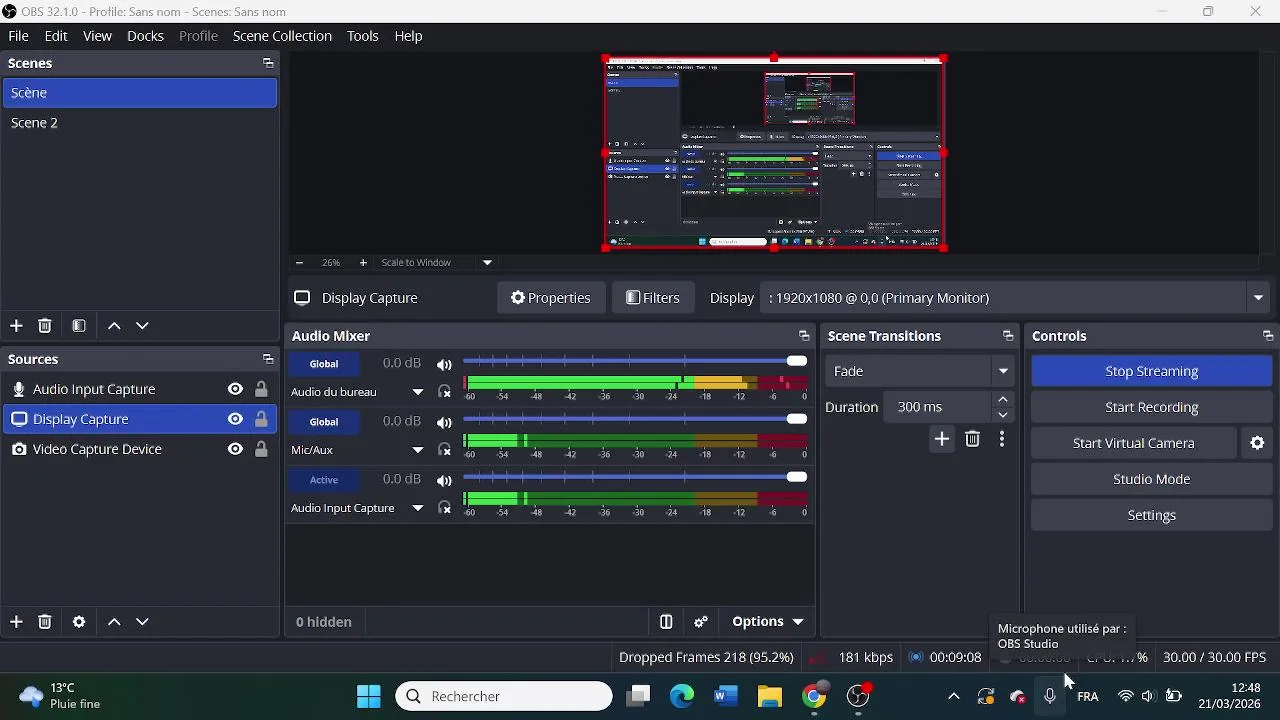Screen dimensions: 1280x720
Task: Expand Audio Input Capture channel menu arrow
Action: click(418, 508)
